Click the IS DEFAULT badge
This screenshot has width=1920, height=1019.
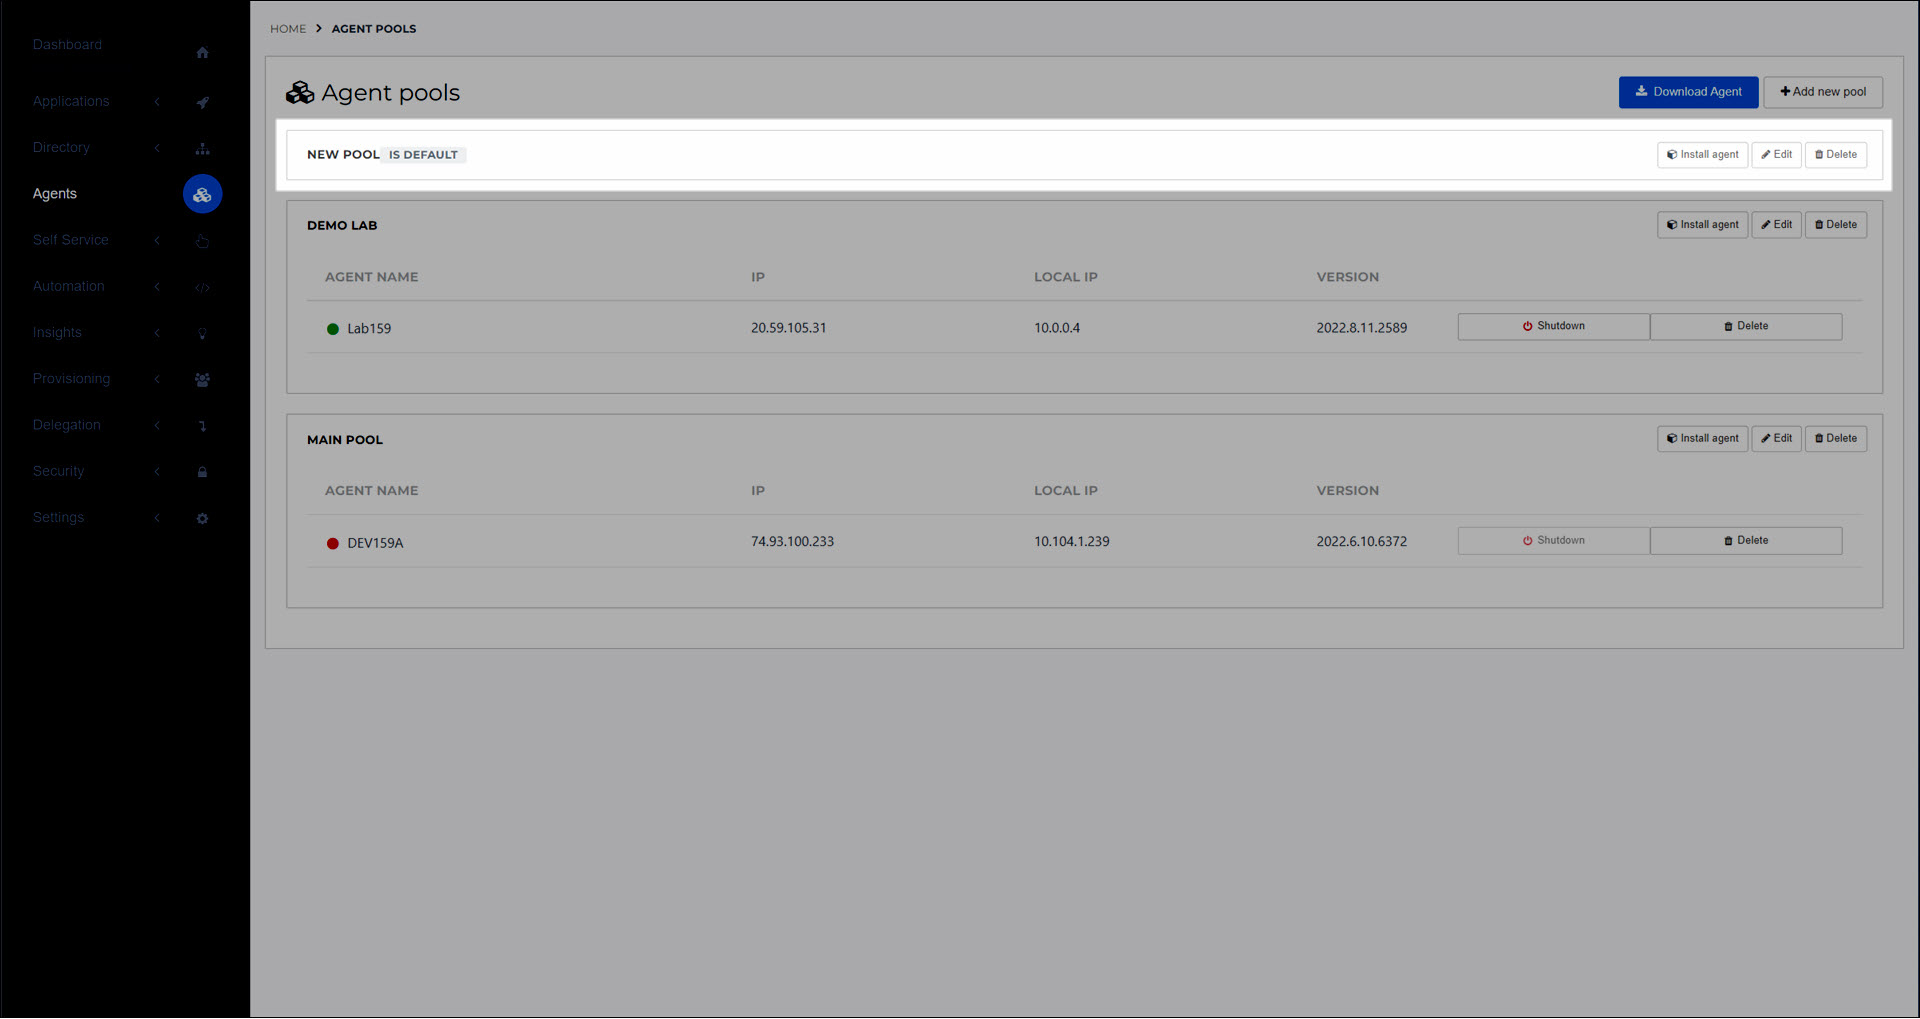click(x=423, y=155)
